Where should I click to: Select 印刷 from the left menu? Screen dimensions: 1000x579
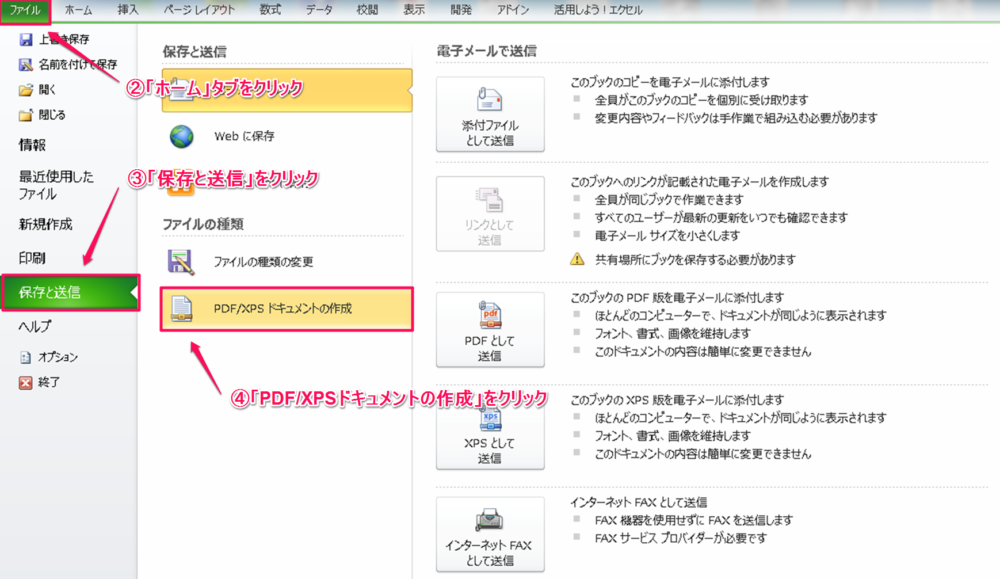32,258
